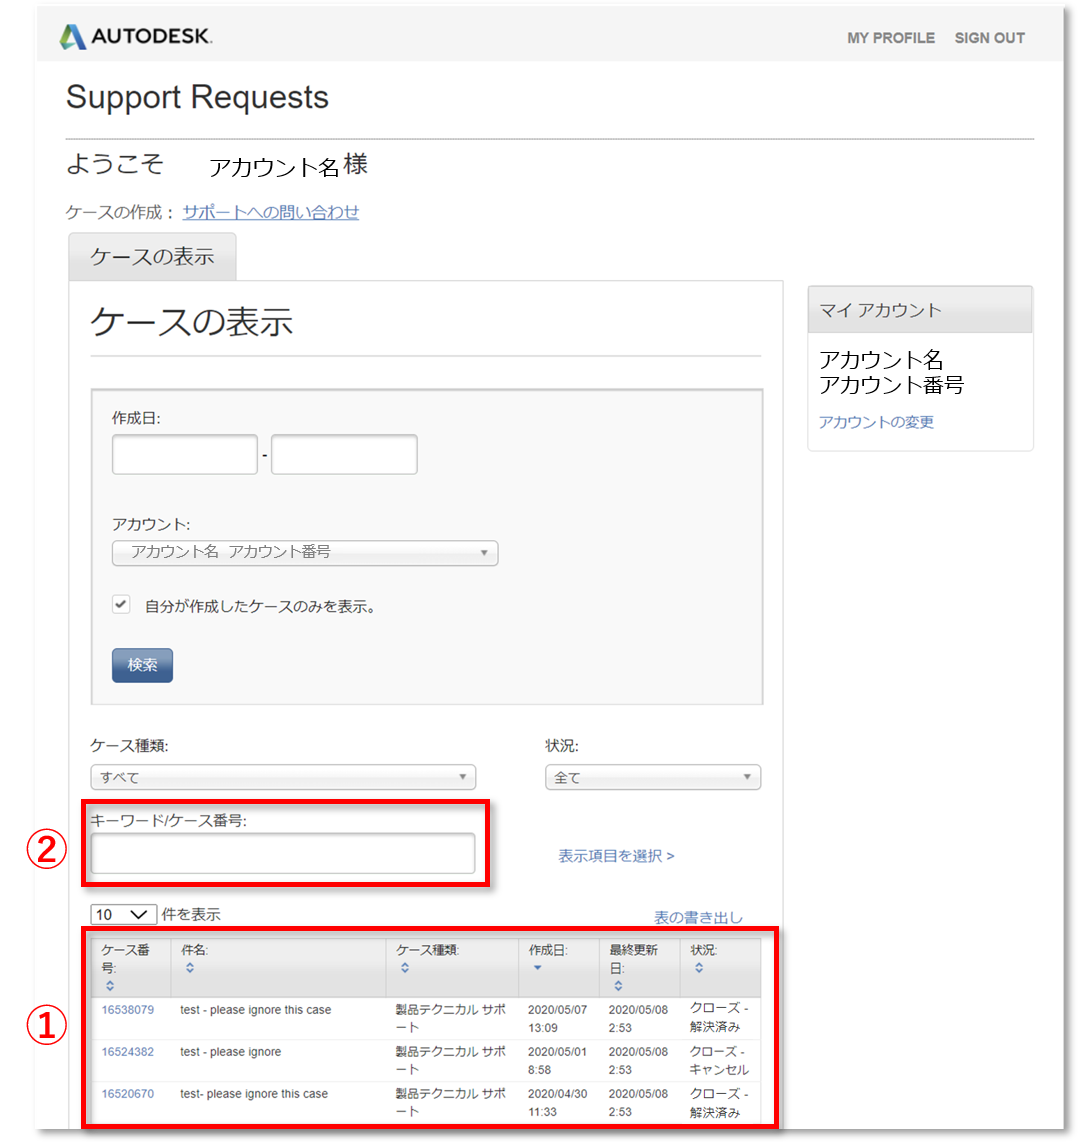Open 表示項目を選択 link
1078x1142 pixels.
pyautogui.click(x=616, y=856)
